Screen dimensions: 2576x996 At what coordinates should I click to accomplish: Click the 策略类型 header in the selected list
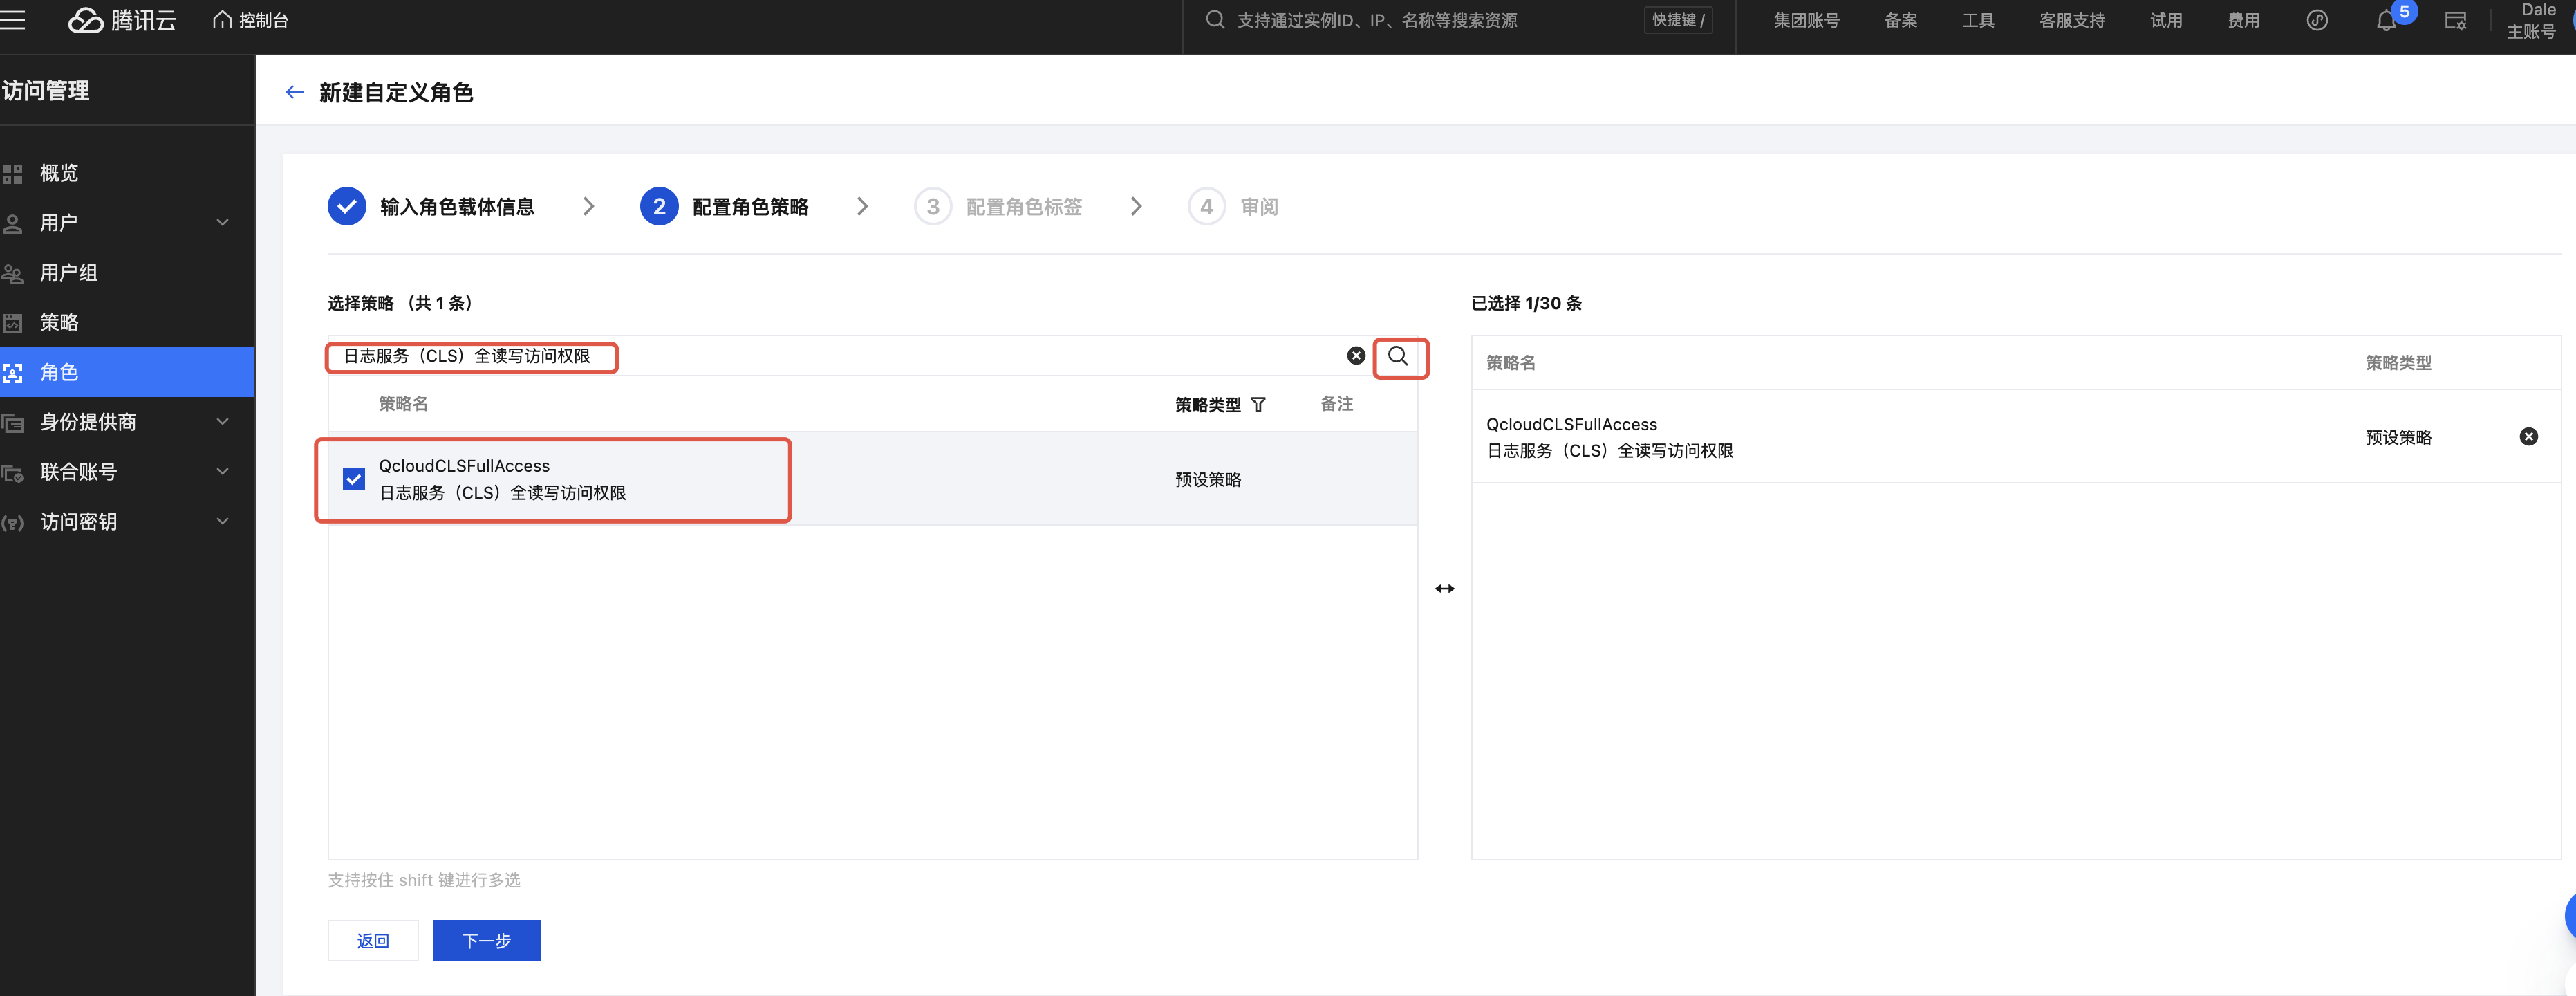point(2398,363)
